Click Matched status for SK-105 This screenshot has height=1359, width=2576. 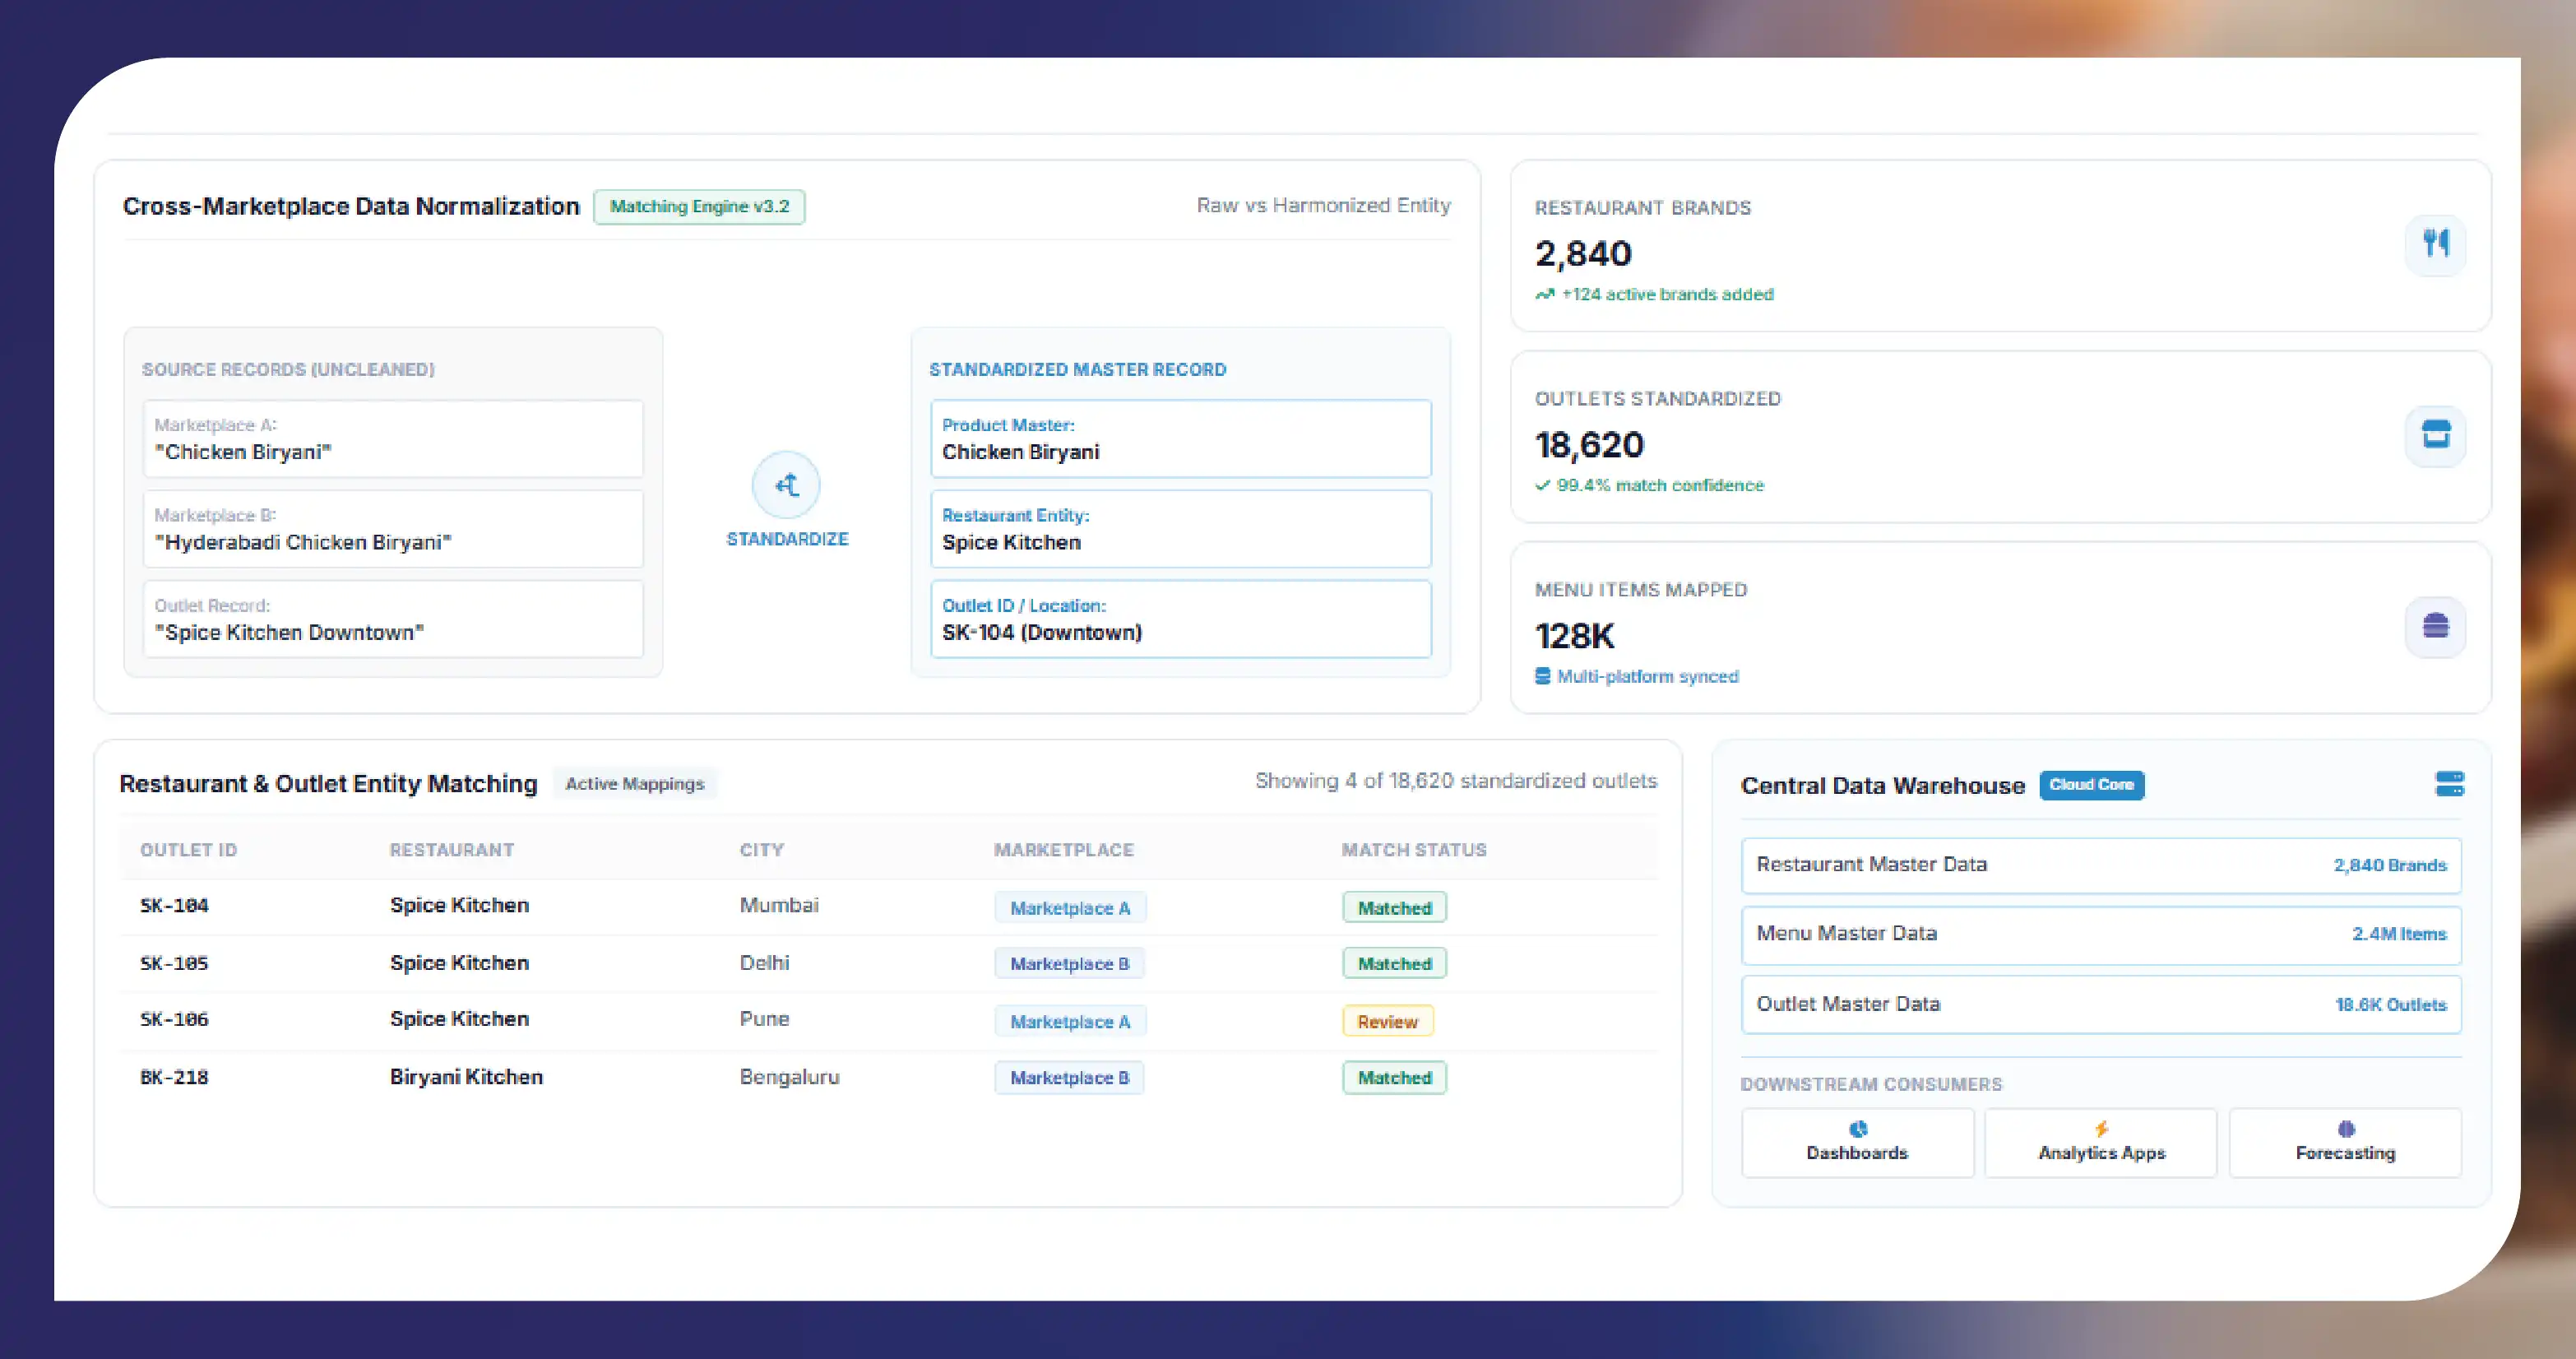pyautogui.click(x=1394, y=963)
